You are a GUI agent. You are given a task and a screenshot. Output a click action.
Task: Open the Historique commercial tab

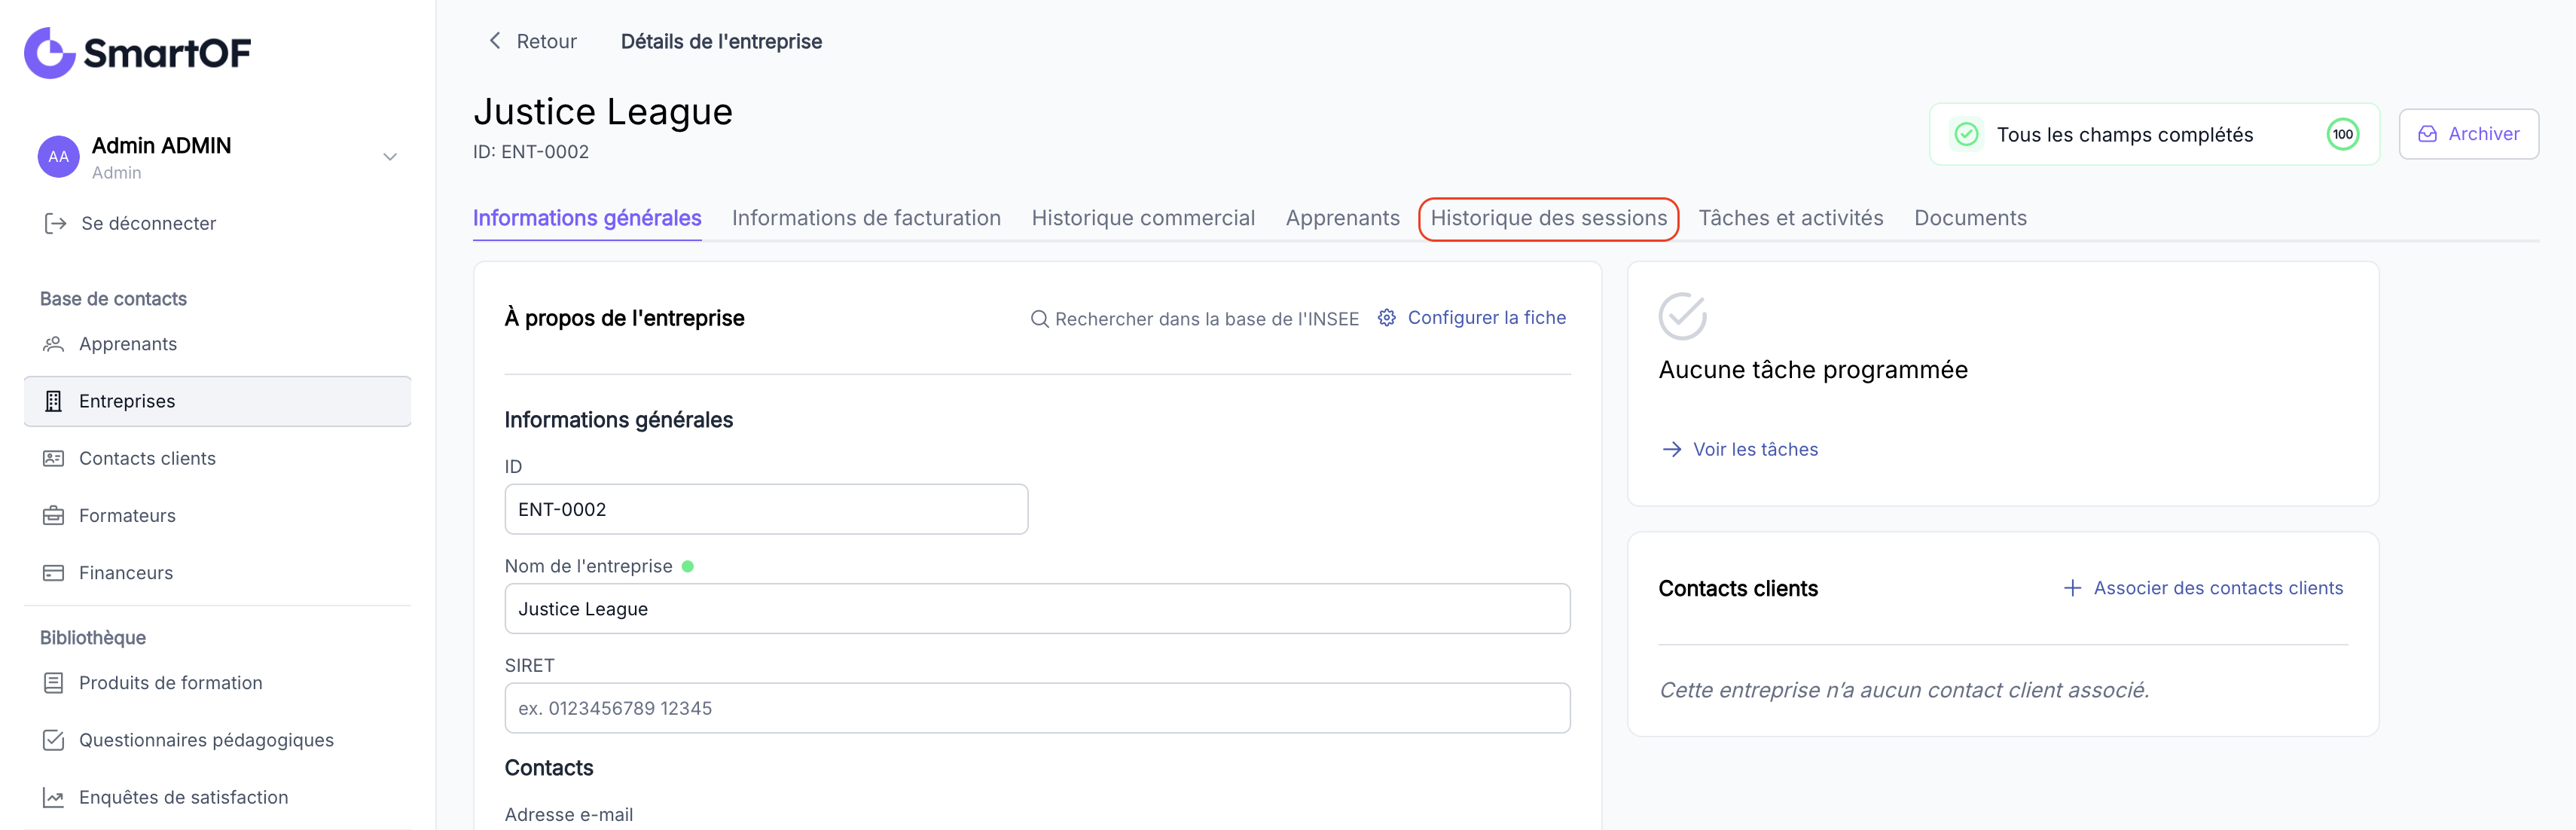pos(1143,218)
